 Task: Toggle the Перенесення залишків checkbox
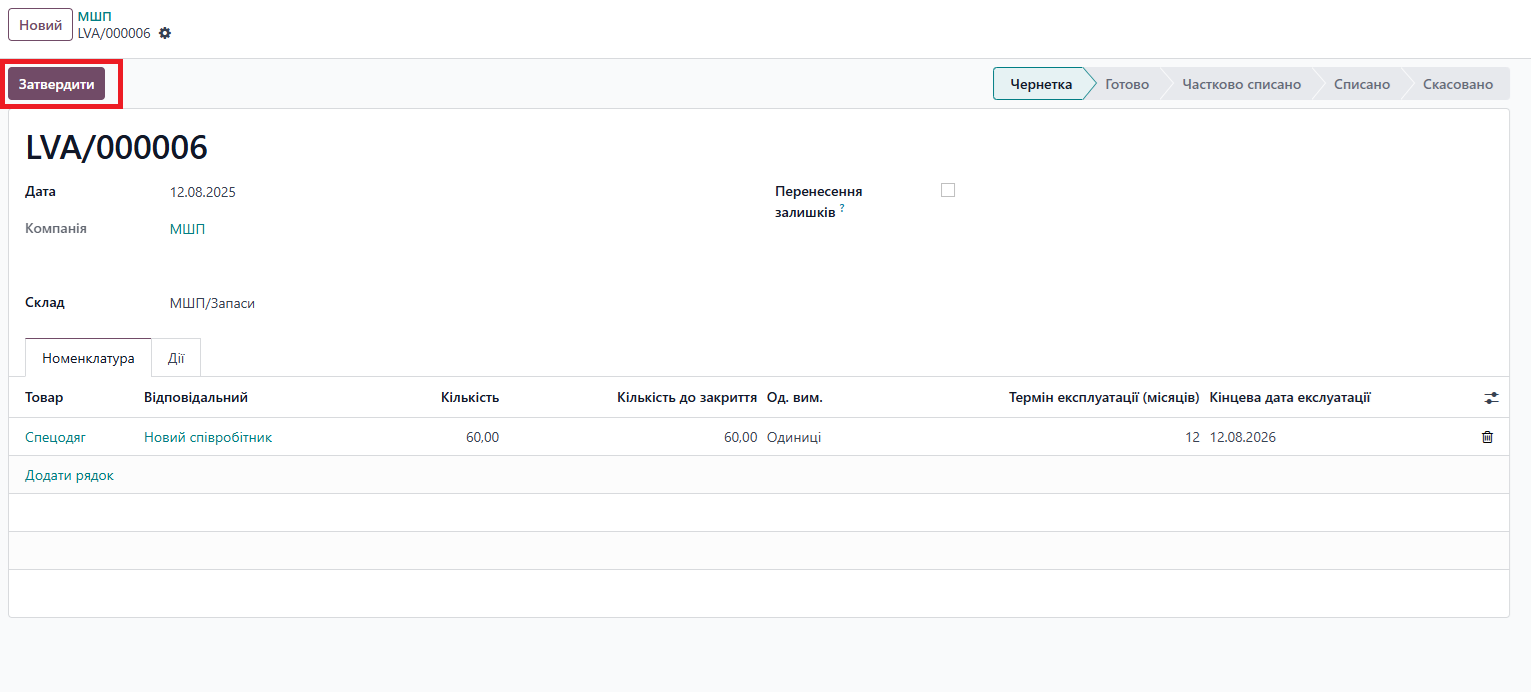(x=948, y=190)
